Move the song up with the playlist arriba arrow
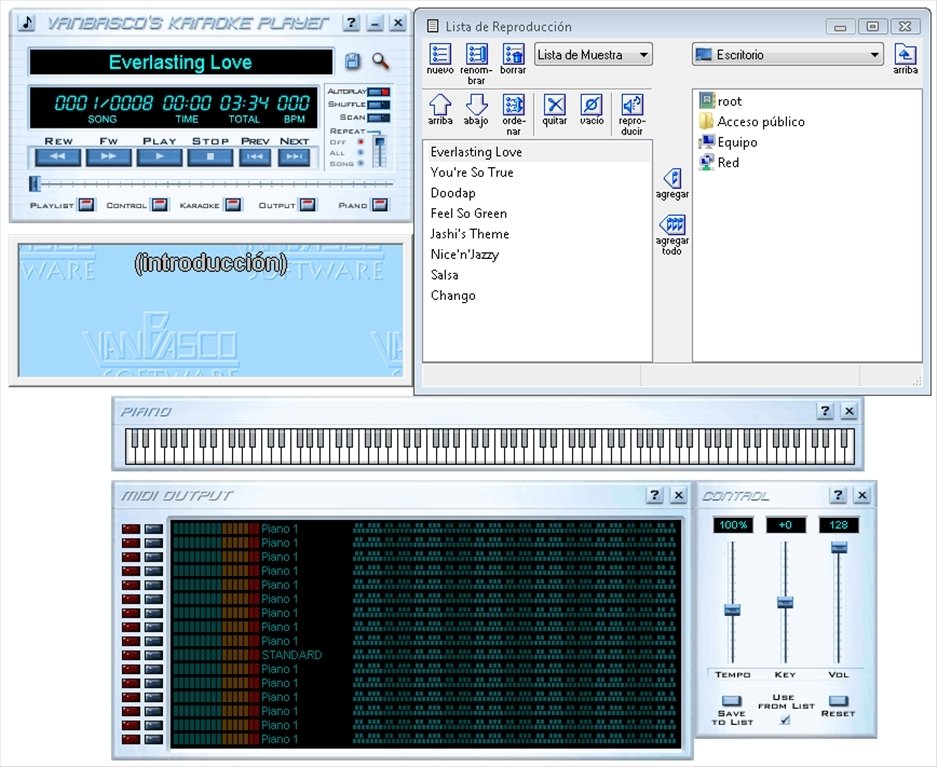This screenshot has height=767, width=937. pos(440,104)
